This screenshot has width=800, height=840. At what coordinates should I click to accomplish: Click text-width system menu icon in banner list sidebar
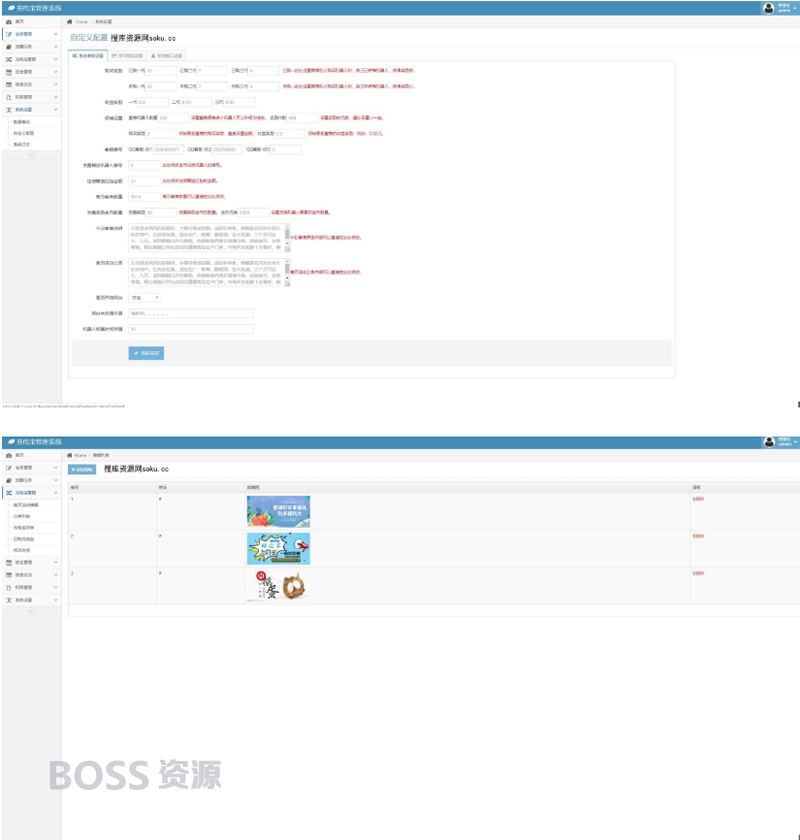[x=9, y=600]
